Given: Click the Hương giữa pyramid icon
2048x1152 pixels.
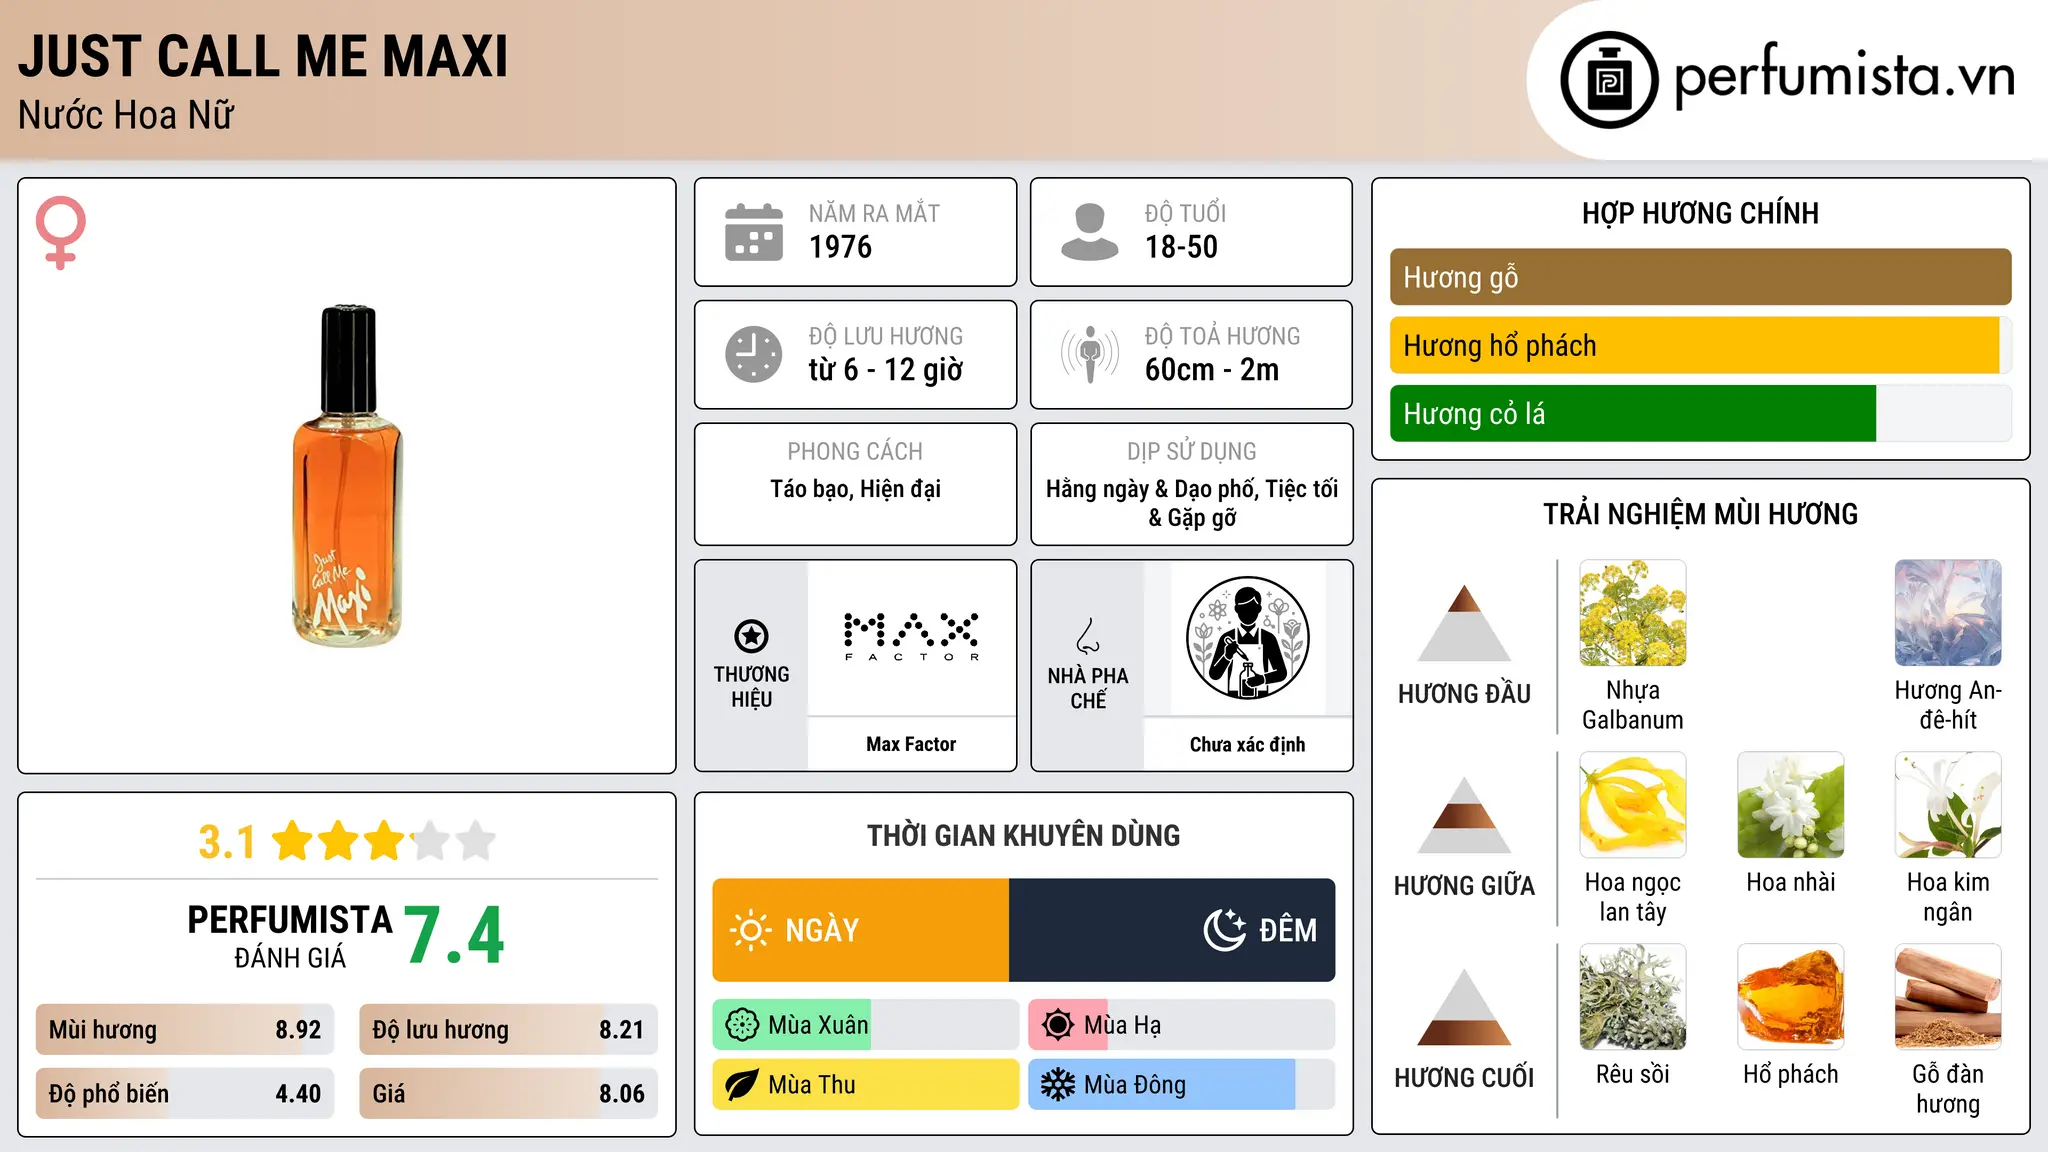Looking at the screenshot, I should (1464, 815).
